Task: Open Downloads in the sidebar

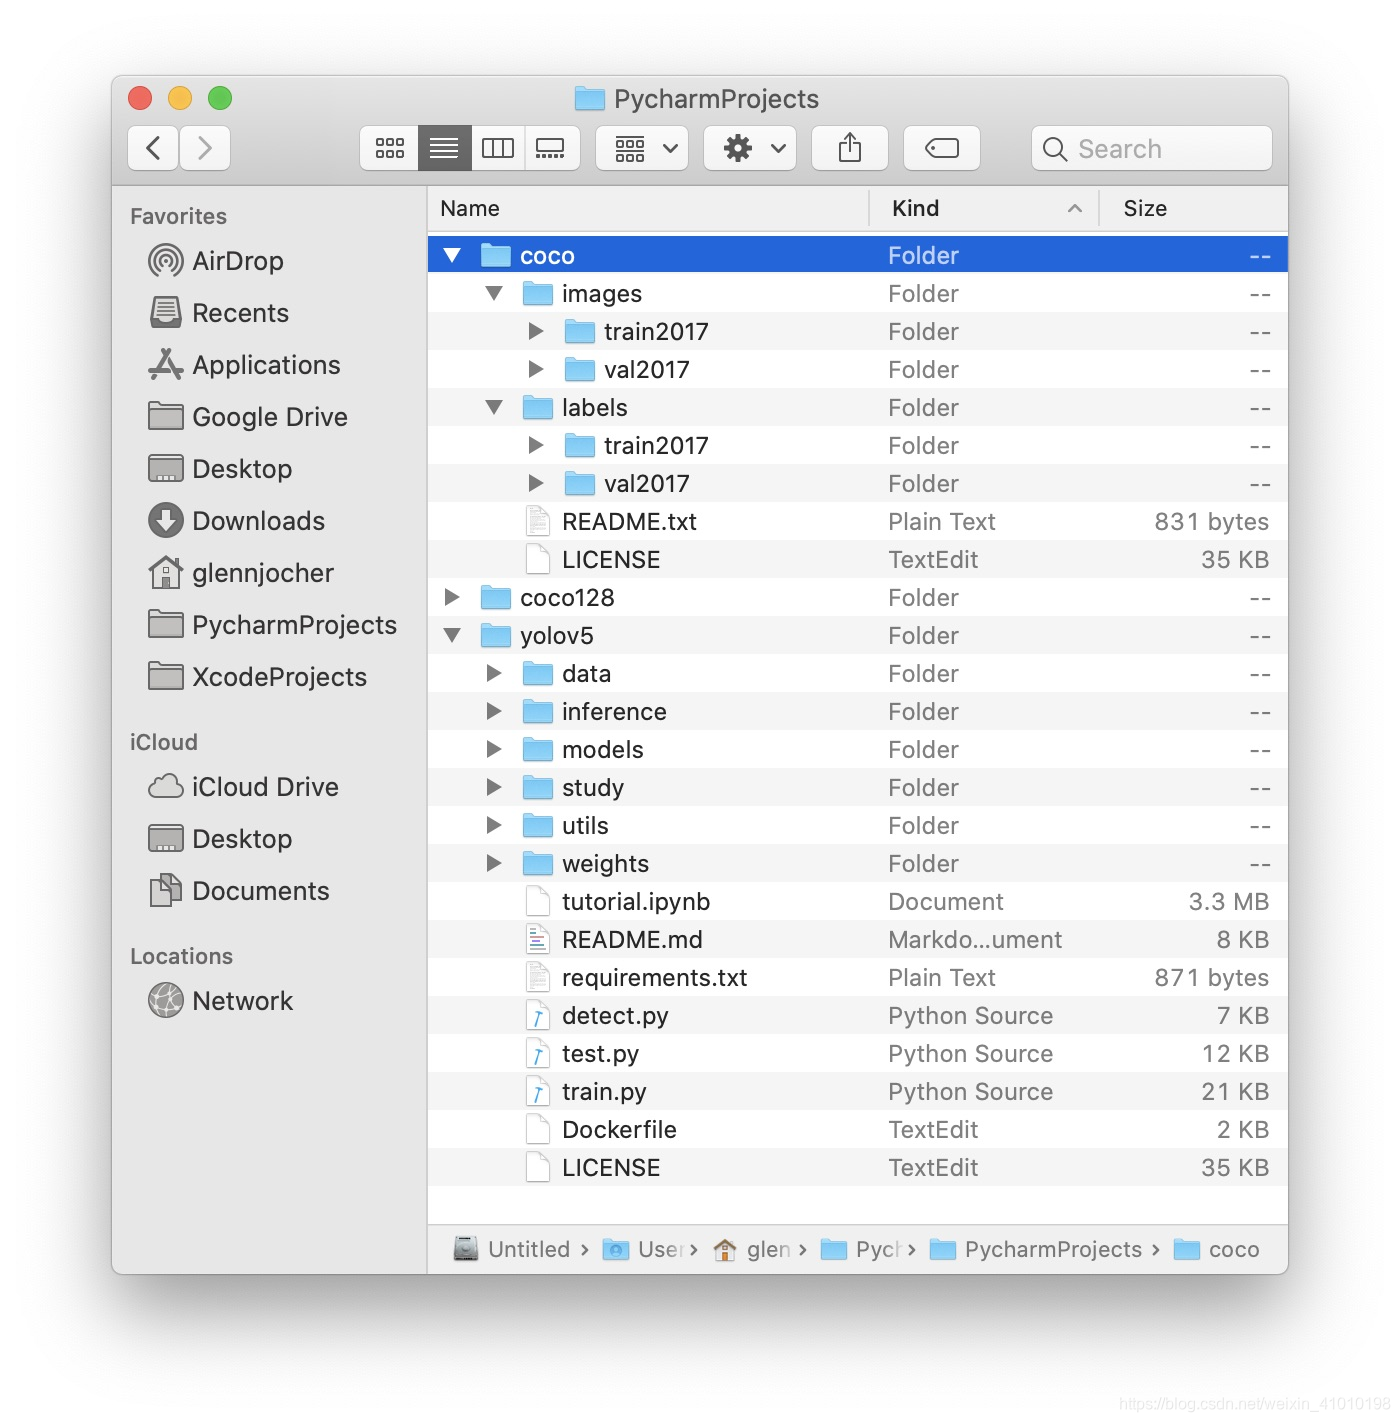Action: coord(236,521)
